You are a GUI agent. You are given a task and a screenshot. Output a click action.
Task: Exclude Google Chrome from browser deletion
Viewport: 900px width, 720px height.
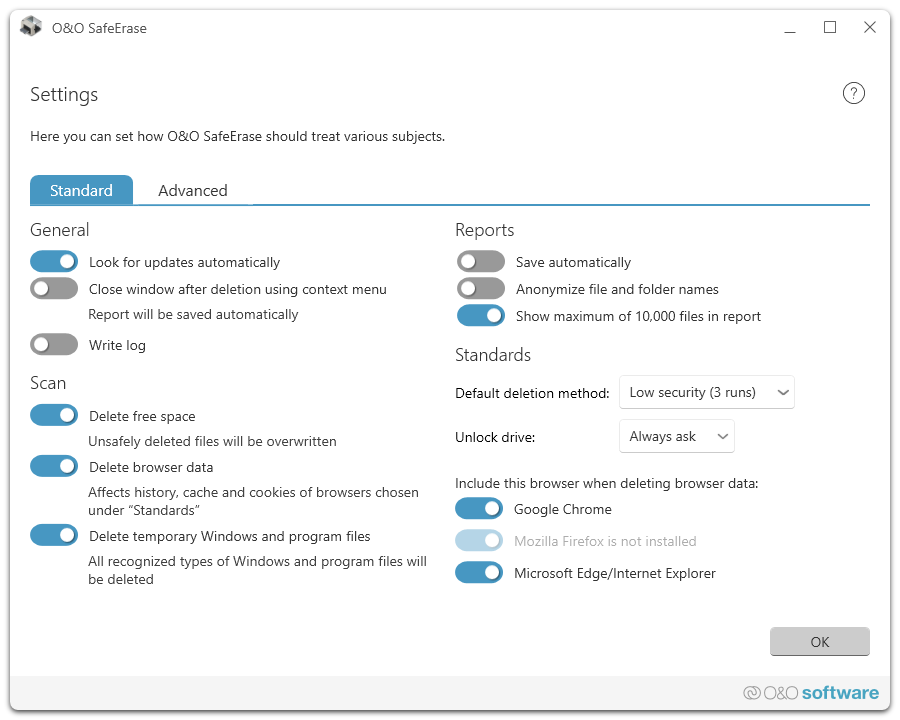click(x=479, y=509)
